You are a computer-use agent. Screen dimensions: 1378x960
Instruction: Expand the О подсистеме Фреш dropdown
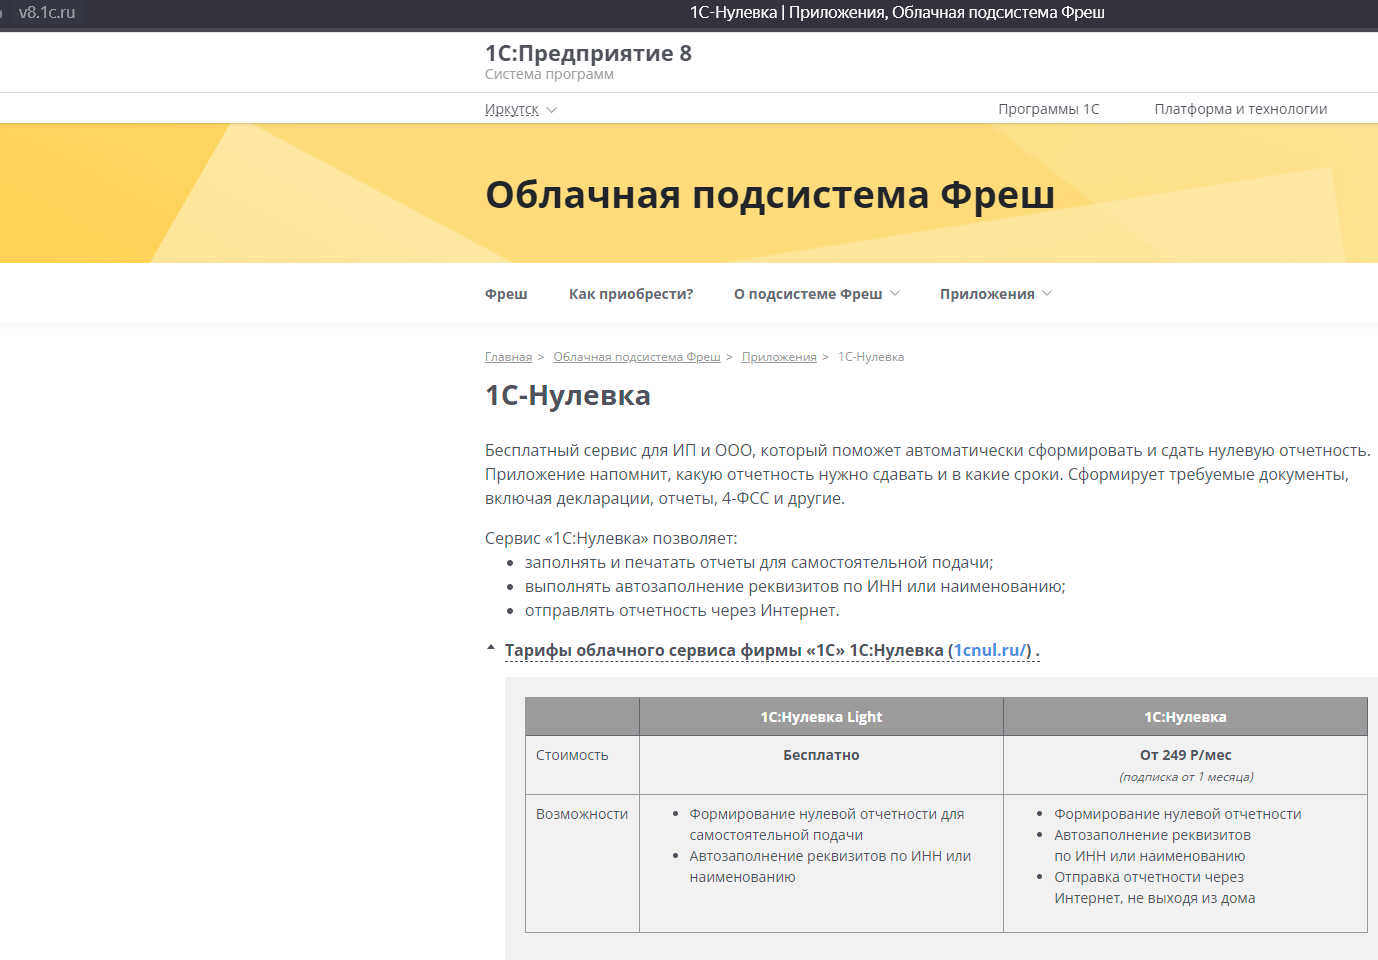[x=808, y=294]
